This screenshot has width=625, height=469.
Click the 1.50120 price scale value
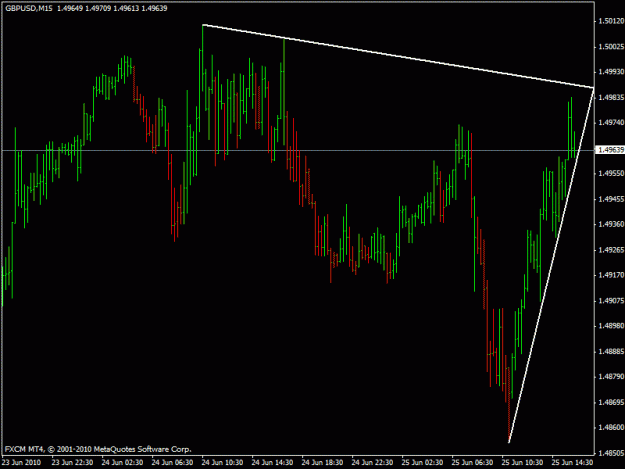pyautogui.click(x=611, y=21)
